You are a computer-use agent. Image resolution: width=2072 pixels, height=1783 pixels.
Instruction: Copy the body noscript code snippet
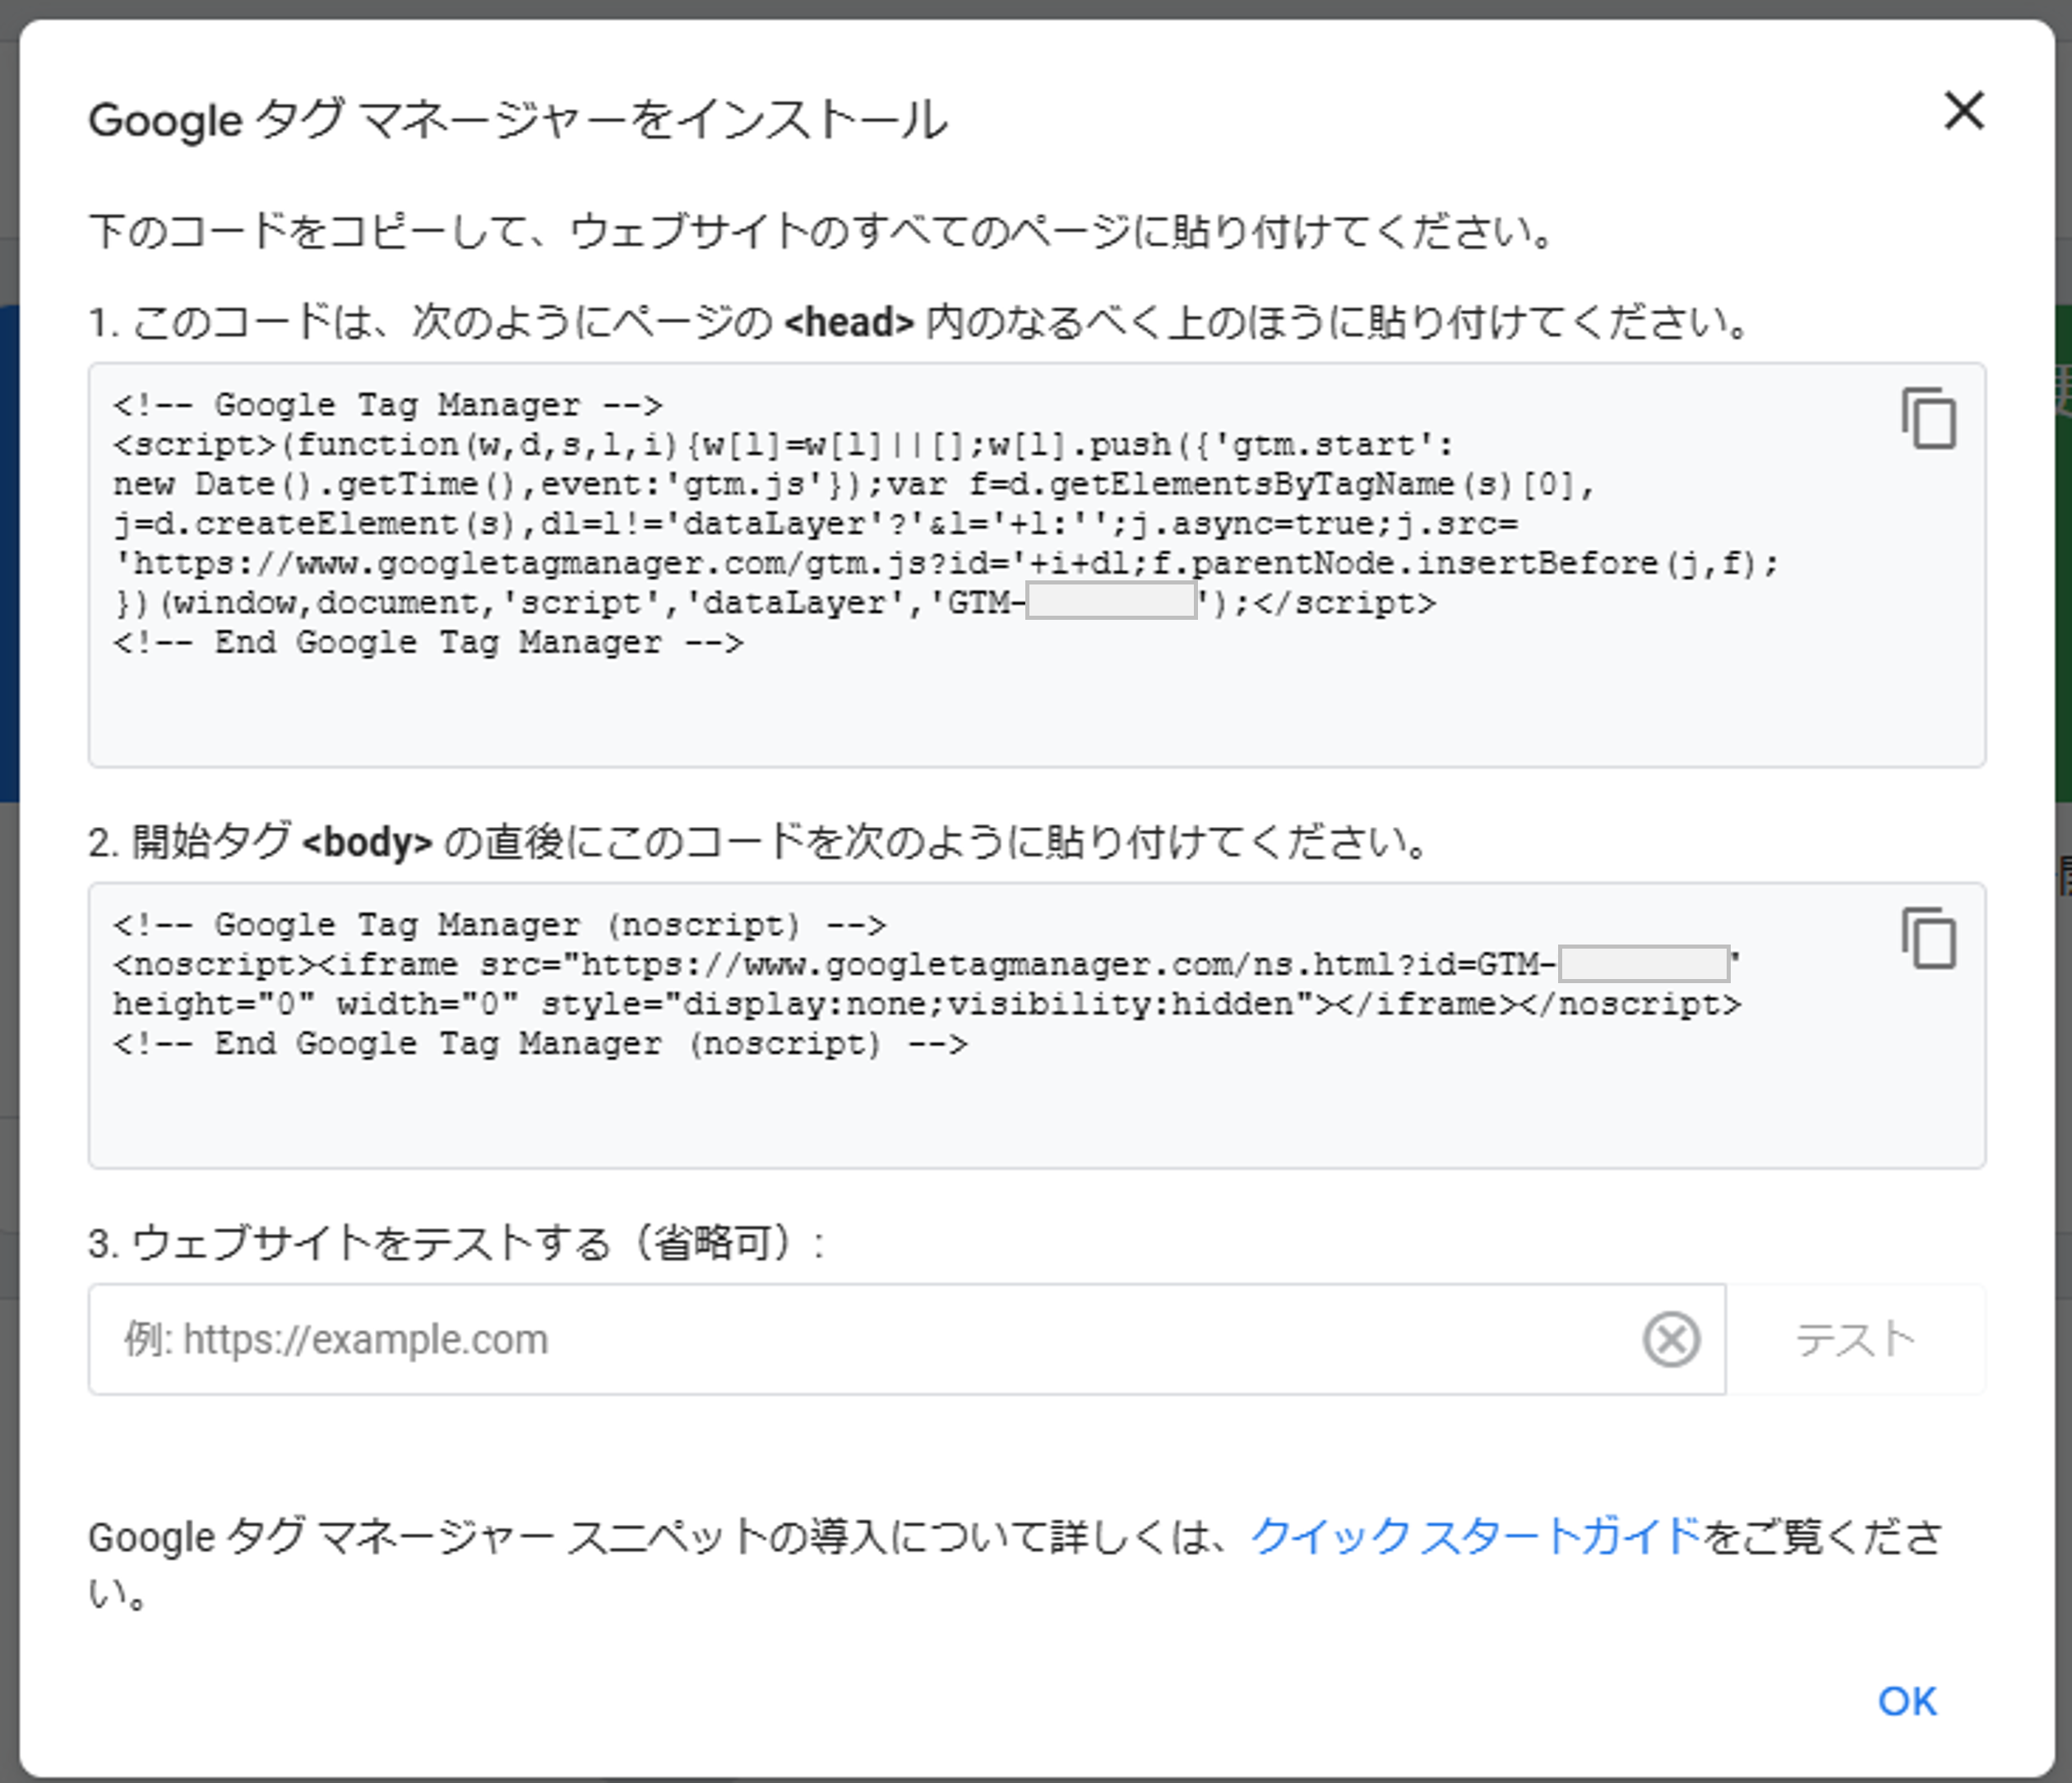click(1929, 938)
